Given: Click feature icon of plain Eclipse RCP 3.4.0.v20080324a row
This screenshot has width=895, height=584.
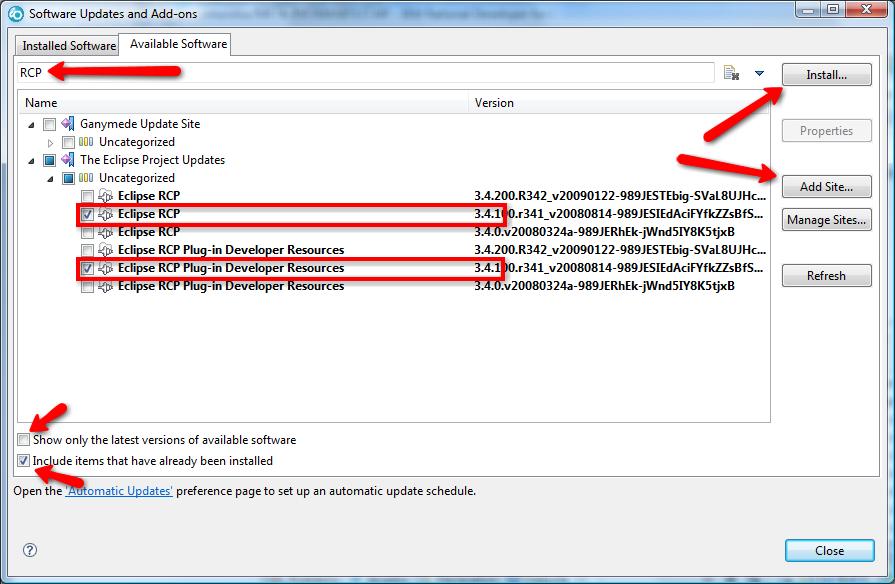Looking at the screenshot, I should pyautogui.click(x=106, y=232).
